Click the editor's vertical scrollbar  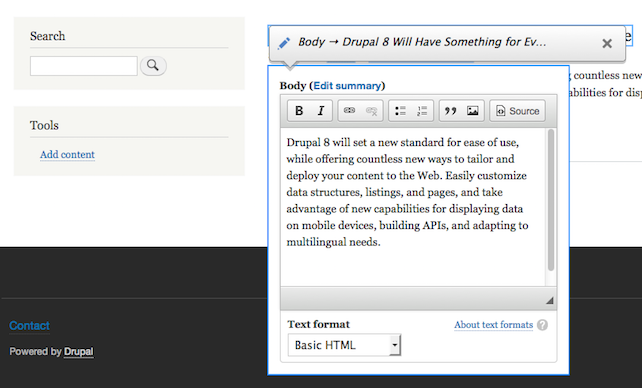point(551,200)
